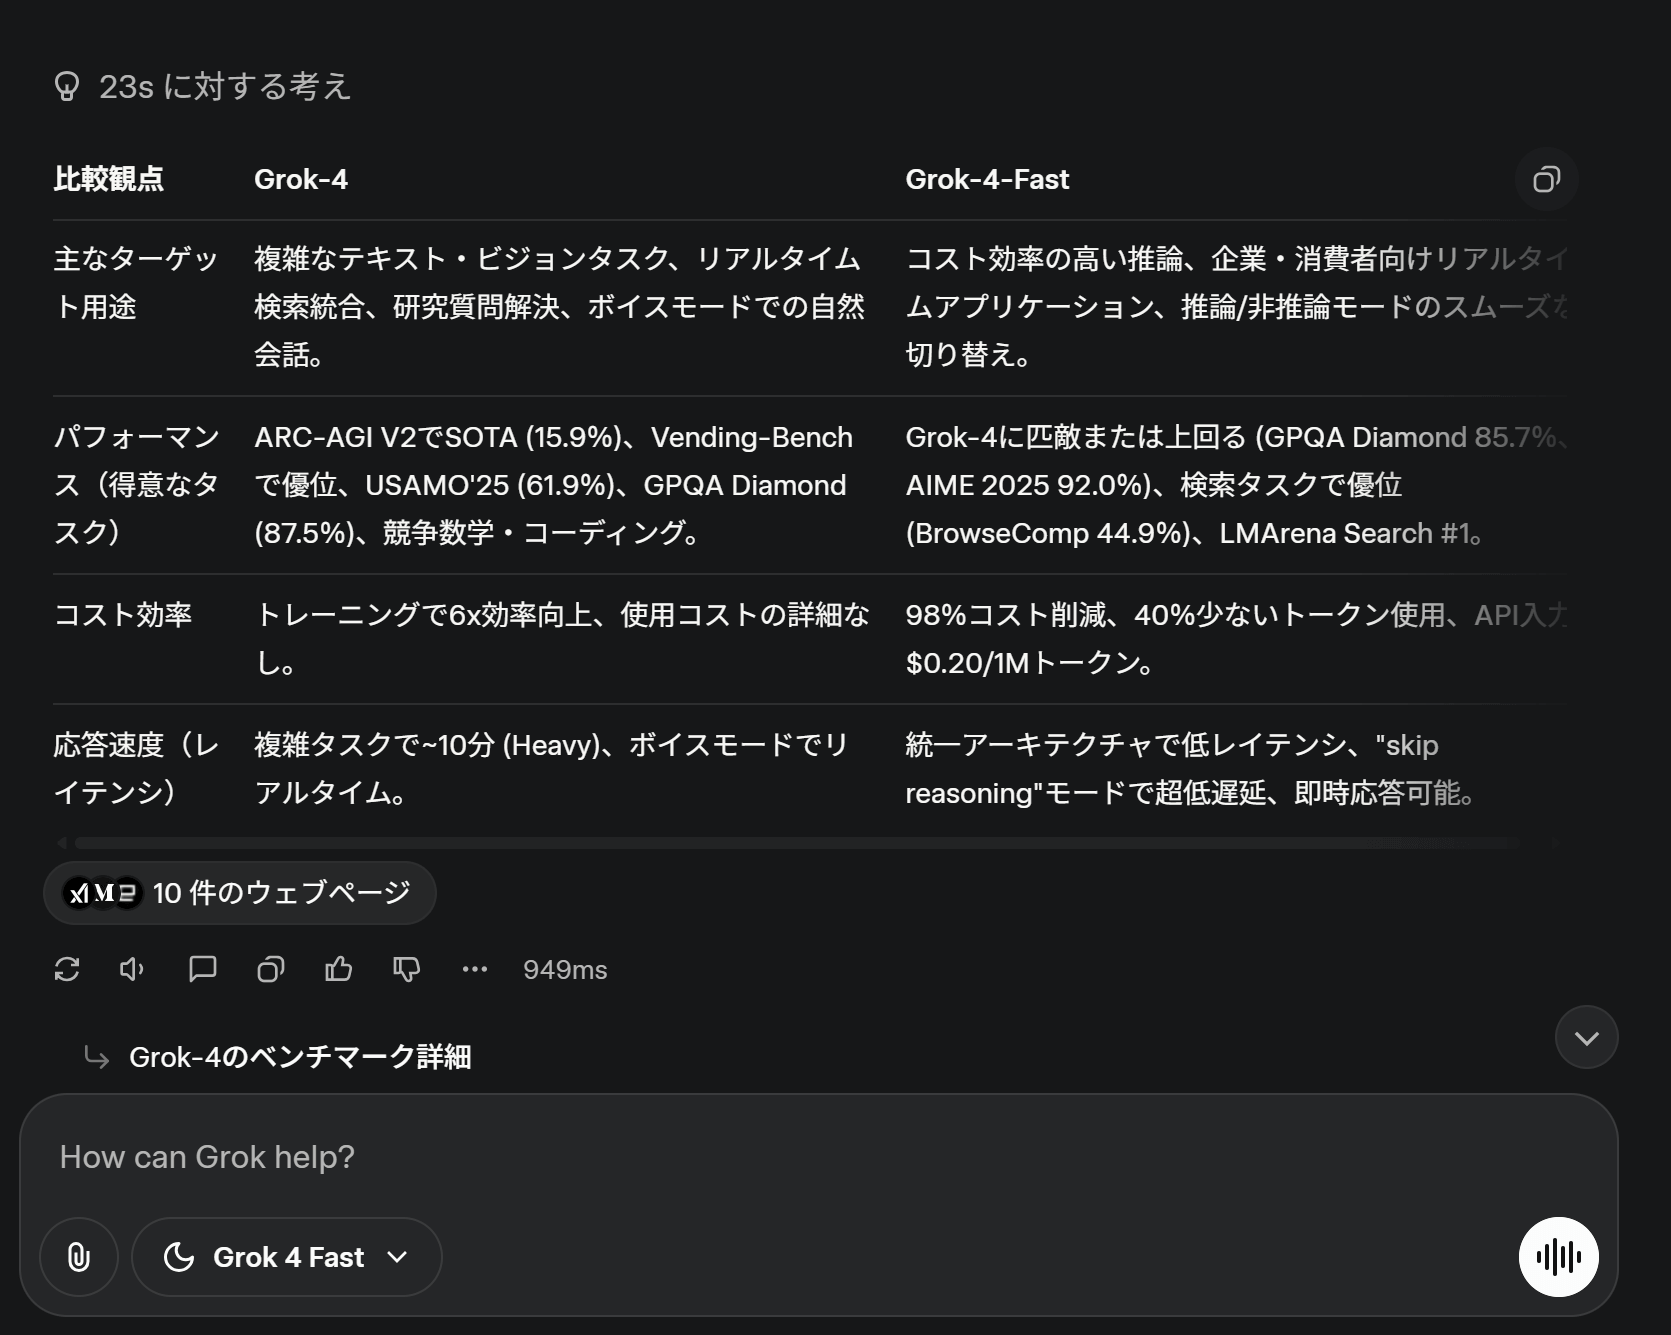
Task: Read the response aloud with speaker icon
Action: click(132, 969)
